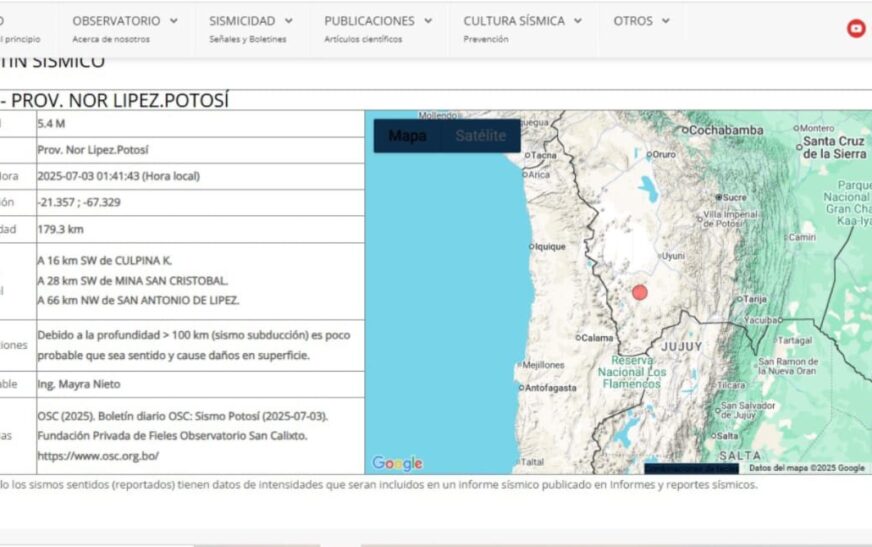Viewport: 872px width, 547px height.
Task: Select the Debido a la profundidad observation text
Action: click(x=194, y=345)
